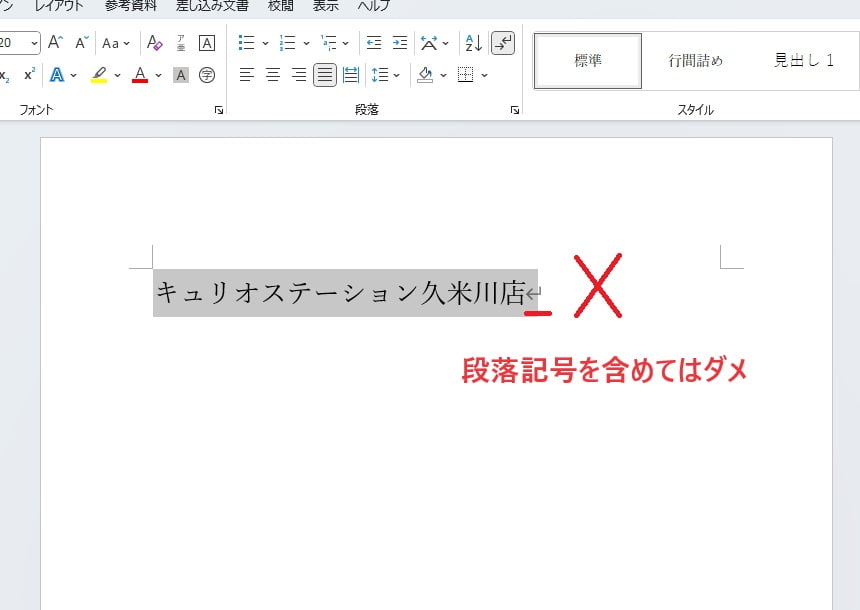Apply superscript formatting
860x610 pixels.
(30, 75)
